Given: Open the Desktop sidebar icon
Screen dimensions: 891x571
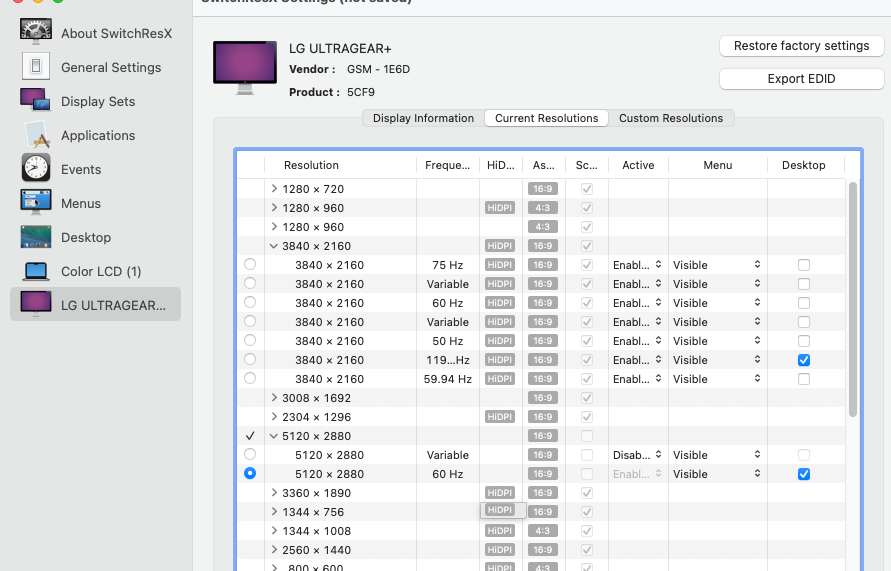Looking at the screenshot, I should [x=36, y=237].
